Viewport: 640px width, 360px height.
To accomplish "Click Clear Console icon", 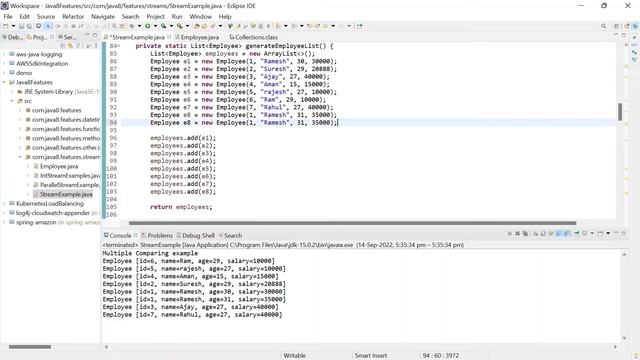I will [535, 233].
